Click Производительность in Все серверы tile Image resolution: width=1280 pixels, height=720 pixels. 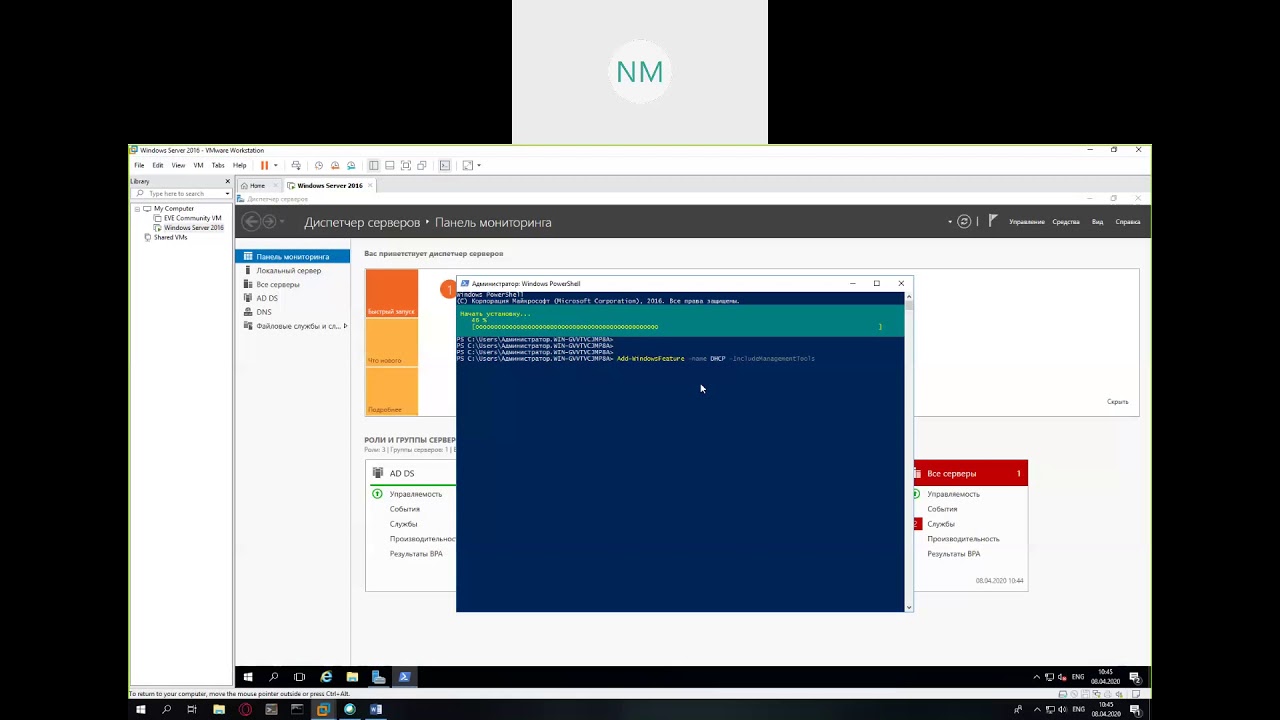963,539
